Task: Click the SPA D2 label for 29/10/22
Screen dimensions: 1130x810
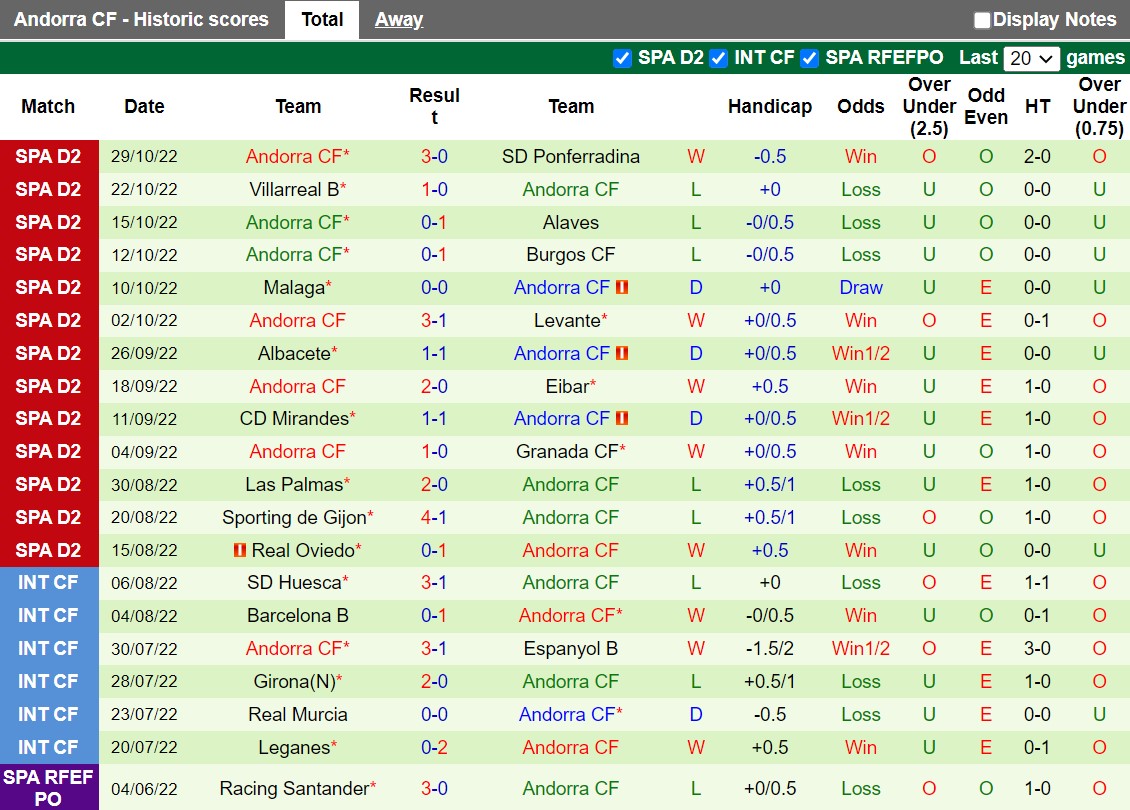Action: [48, 156]
